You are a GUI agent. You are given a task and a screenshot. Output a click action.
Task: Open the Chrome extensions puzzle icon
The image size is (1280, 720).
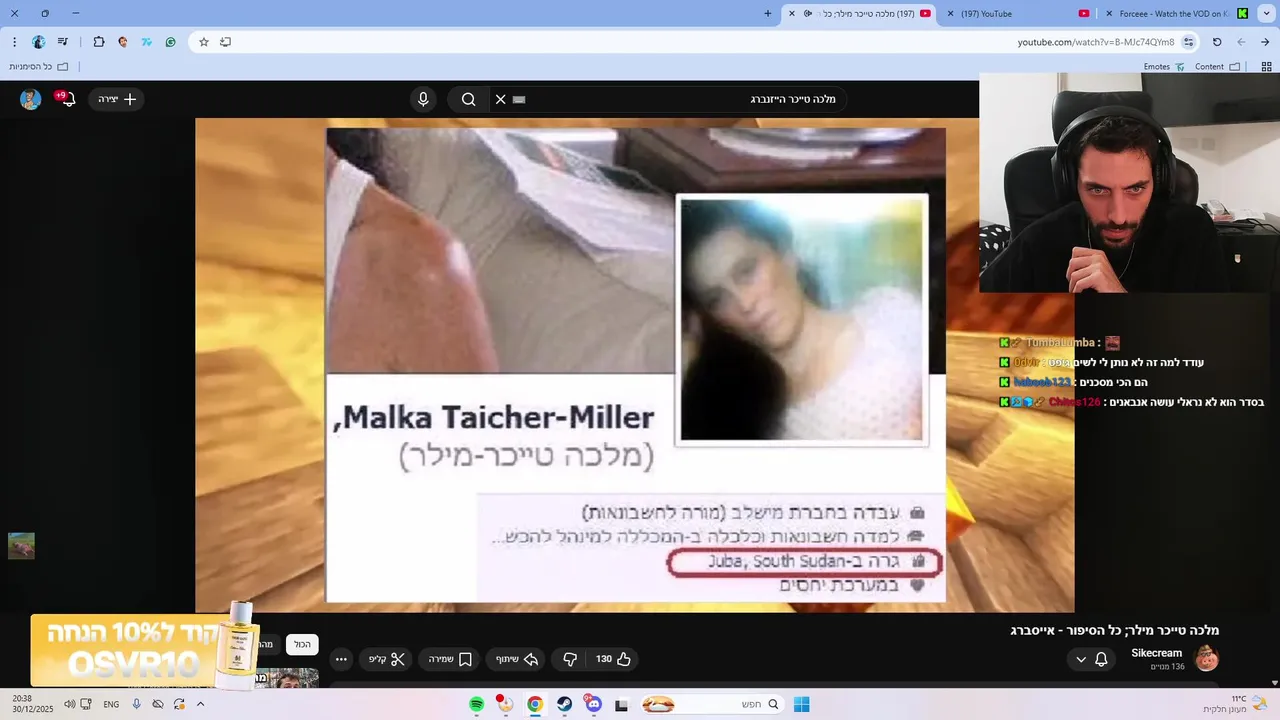point(98,42)
